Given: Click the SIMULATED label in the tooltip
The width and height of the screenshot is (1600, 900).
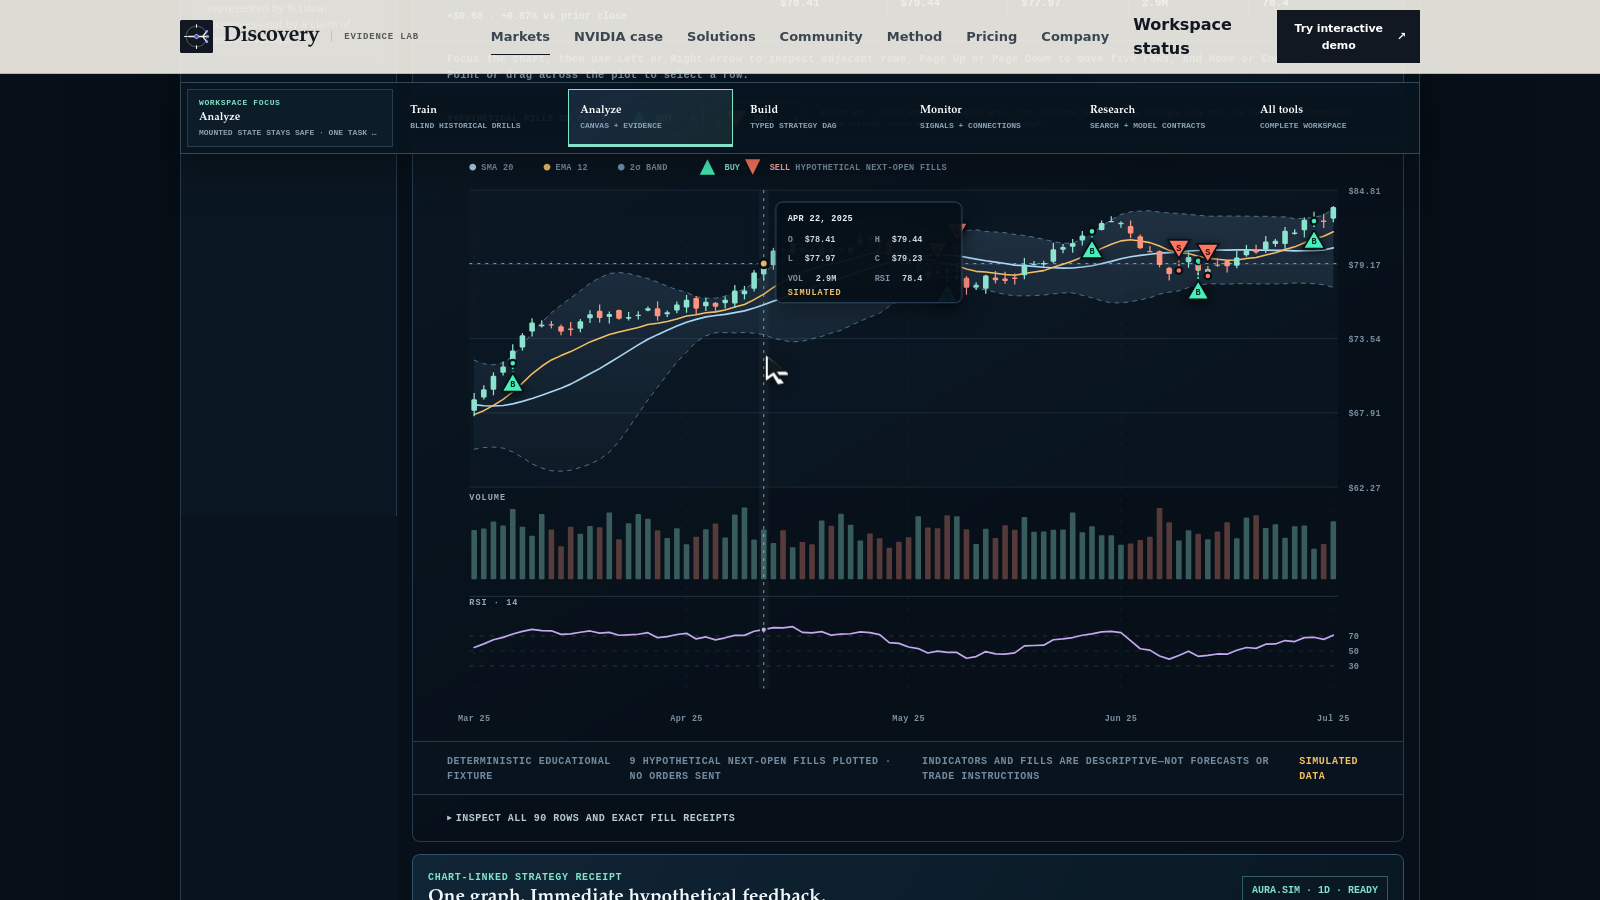Looking at the screenshot, I should pos(814,292).
